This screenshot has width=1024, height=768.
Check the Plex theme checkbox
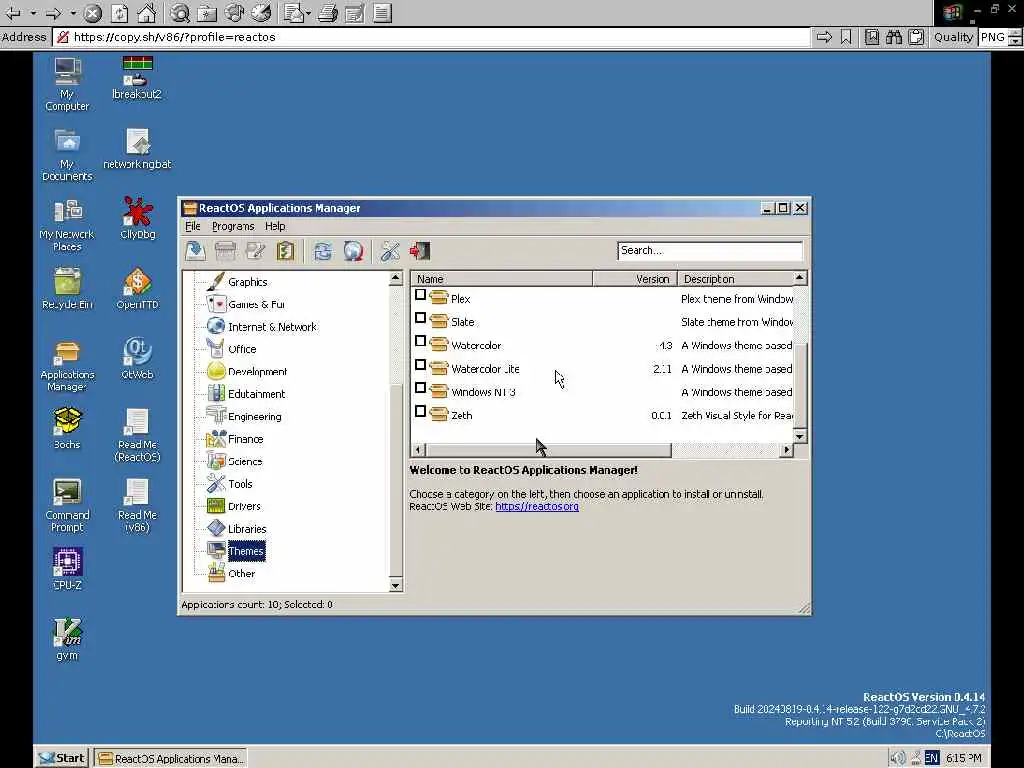pos(421,295)
